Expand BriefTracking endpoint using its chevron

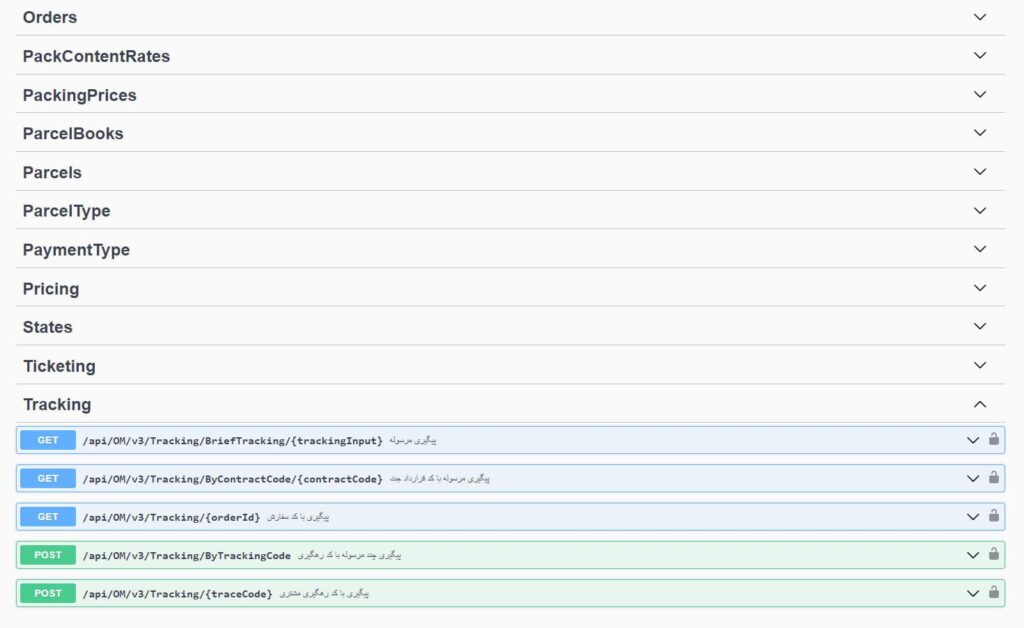click(x=972, y=440)
